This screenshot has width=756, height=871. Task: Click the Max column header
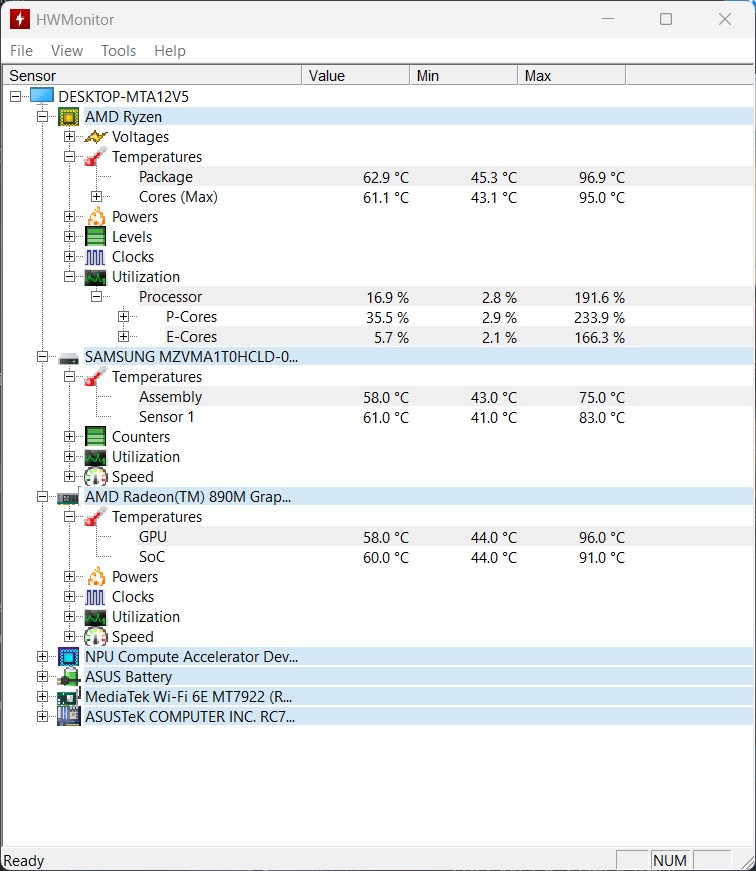coord(572,76)
